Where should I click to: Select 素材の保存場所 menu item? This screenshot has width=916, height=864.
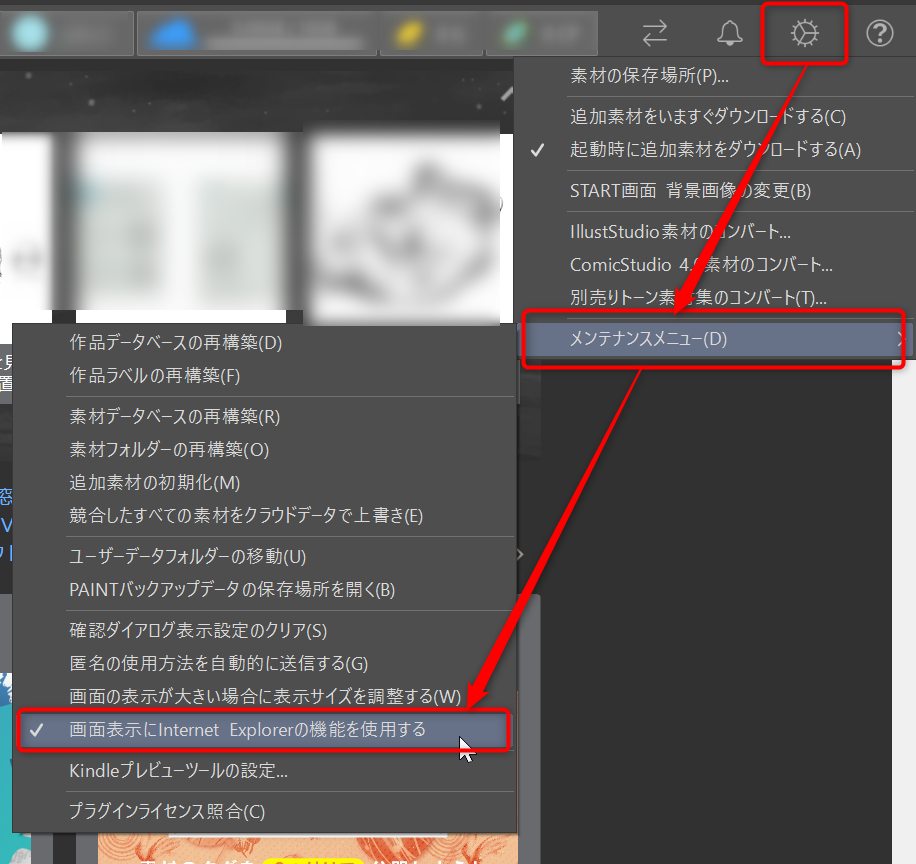pyautogui.click(x=649, y=76)
